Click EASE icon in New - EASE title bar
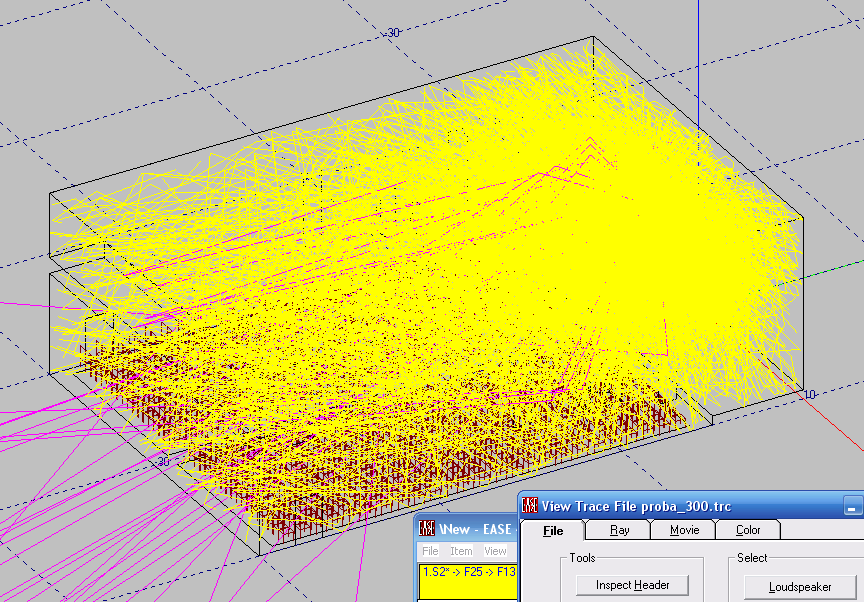 [x=426, y=528]
